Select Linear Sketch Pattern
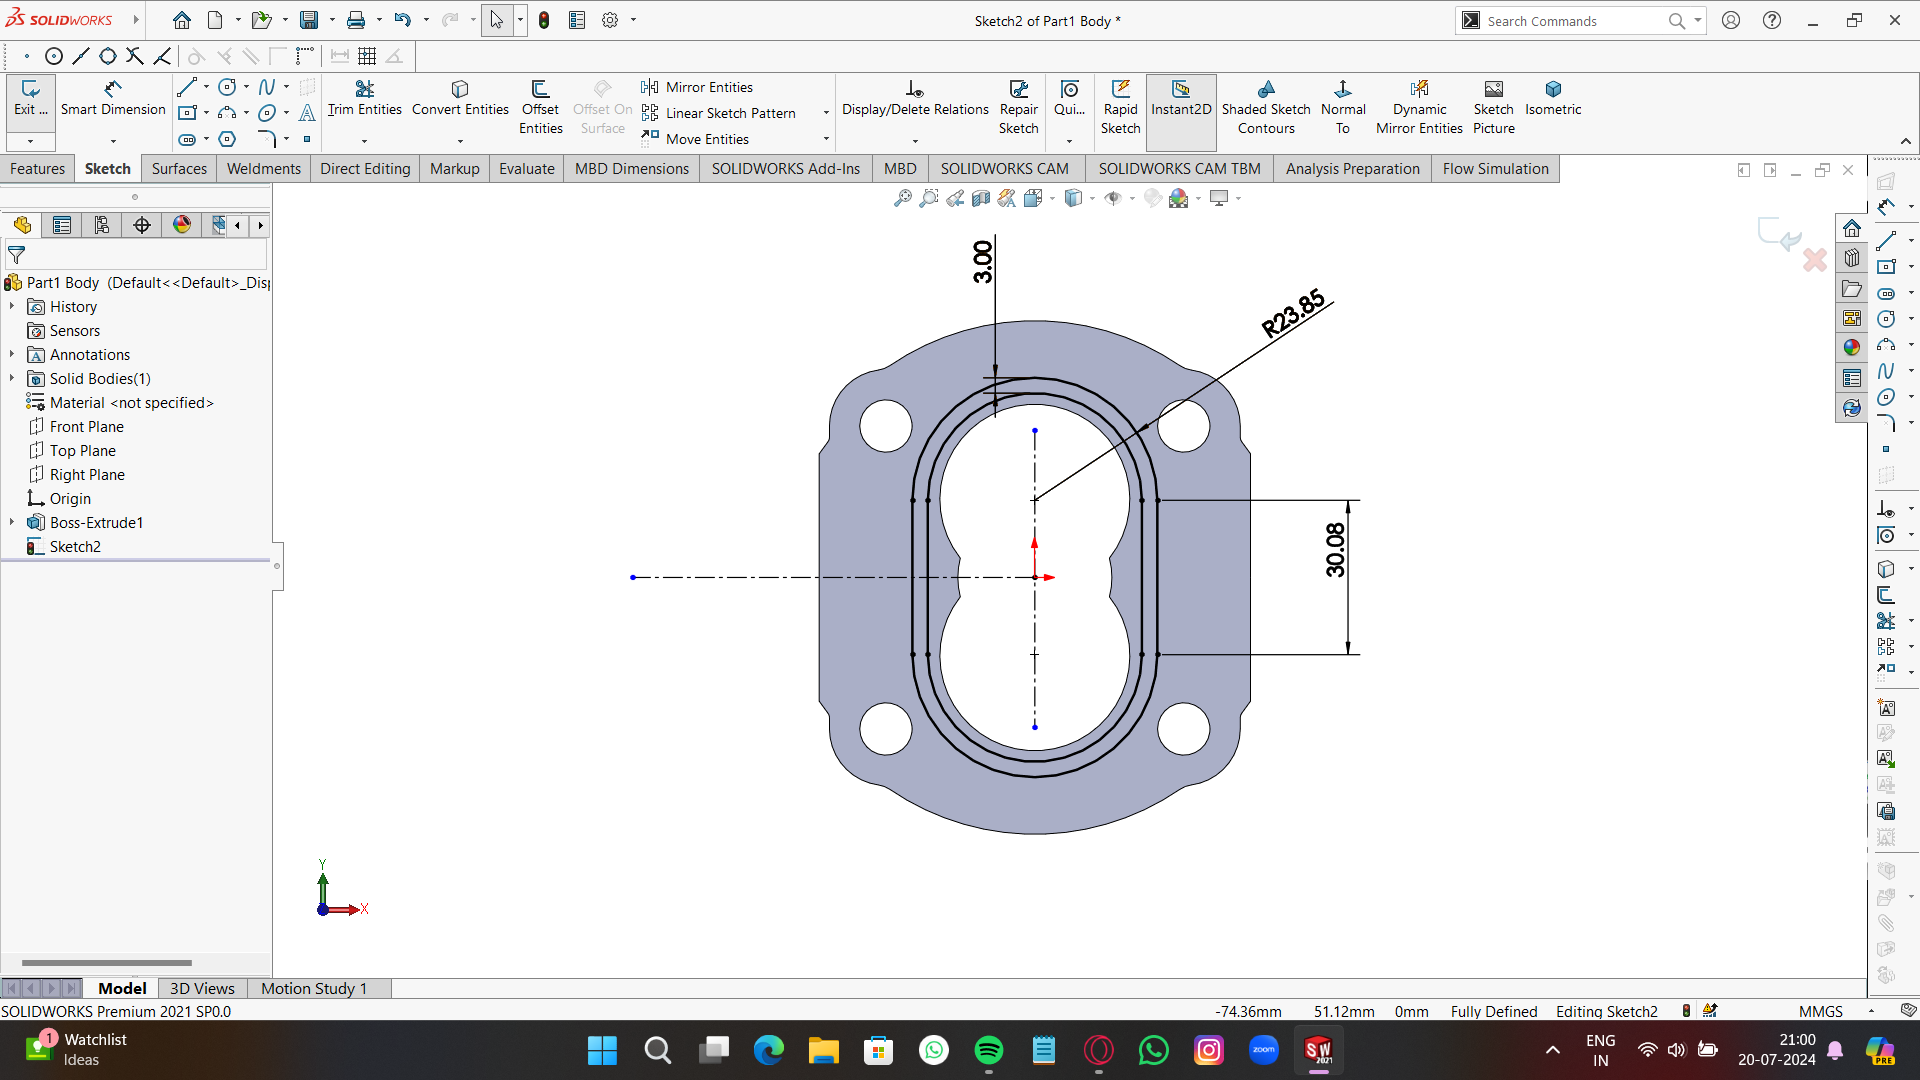Viewport: 1920px width, 1080px height. (x=719, y=113)
